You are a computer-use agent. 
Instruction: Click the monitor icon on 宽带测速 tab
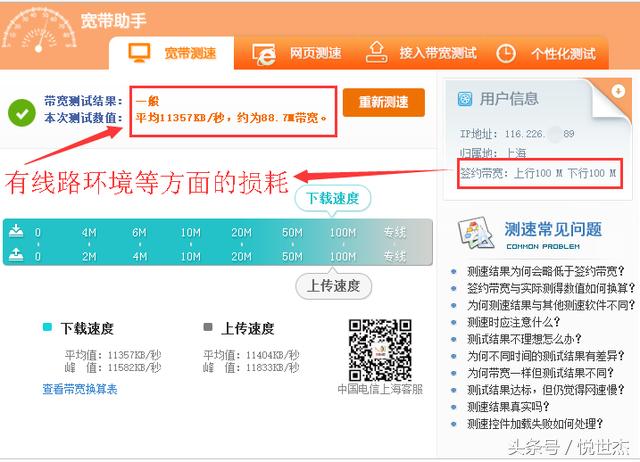pyautogui.click(x=139, y=53)
